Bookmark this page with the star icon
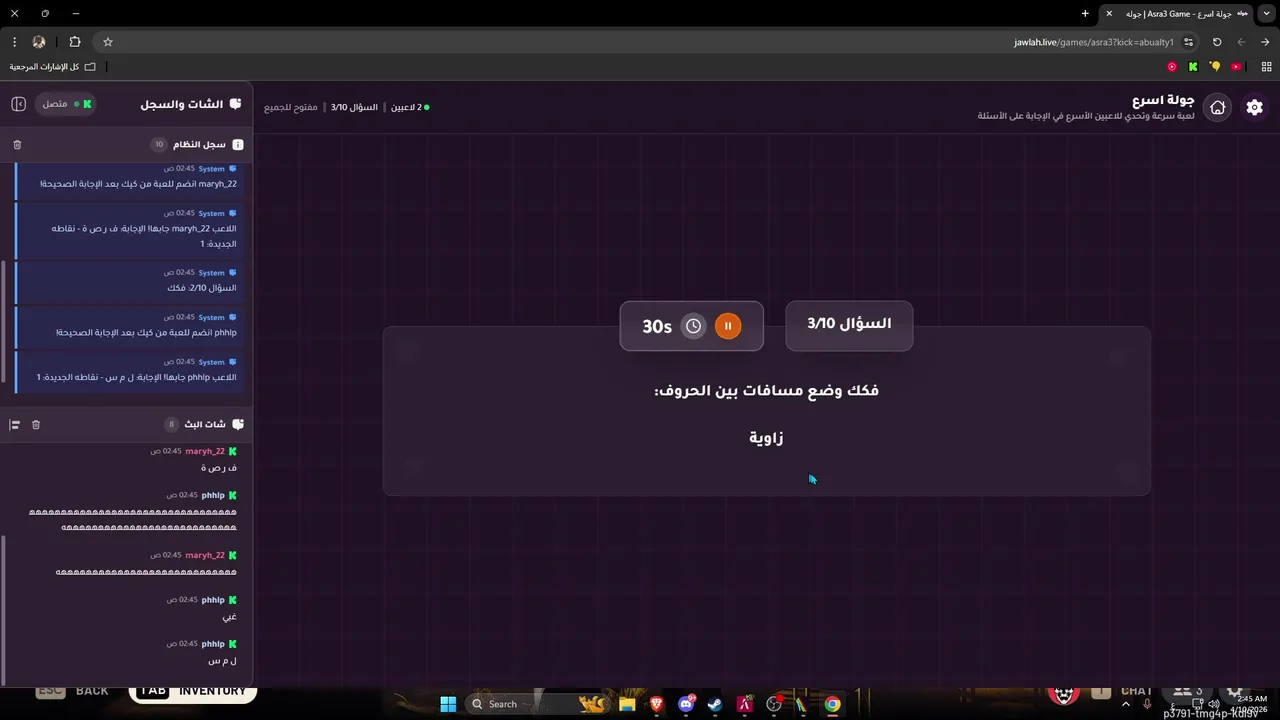1280x720 pixels. click(x=108, y=42)
